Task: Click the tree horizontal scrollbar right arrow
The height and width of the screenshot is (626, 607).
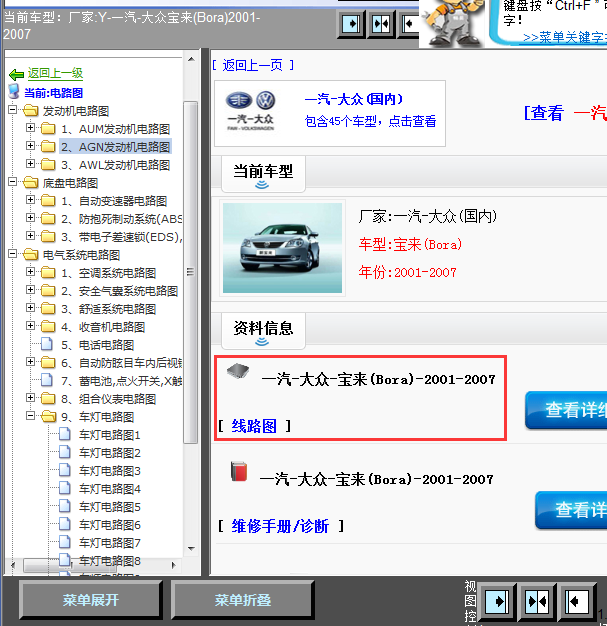Action: pos(173,565)
